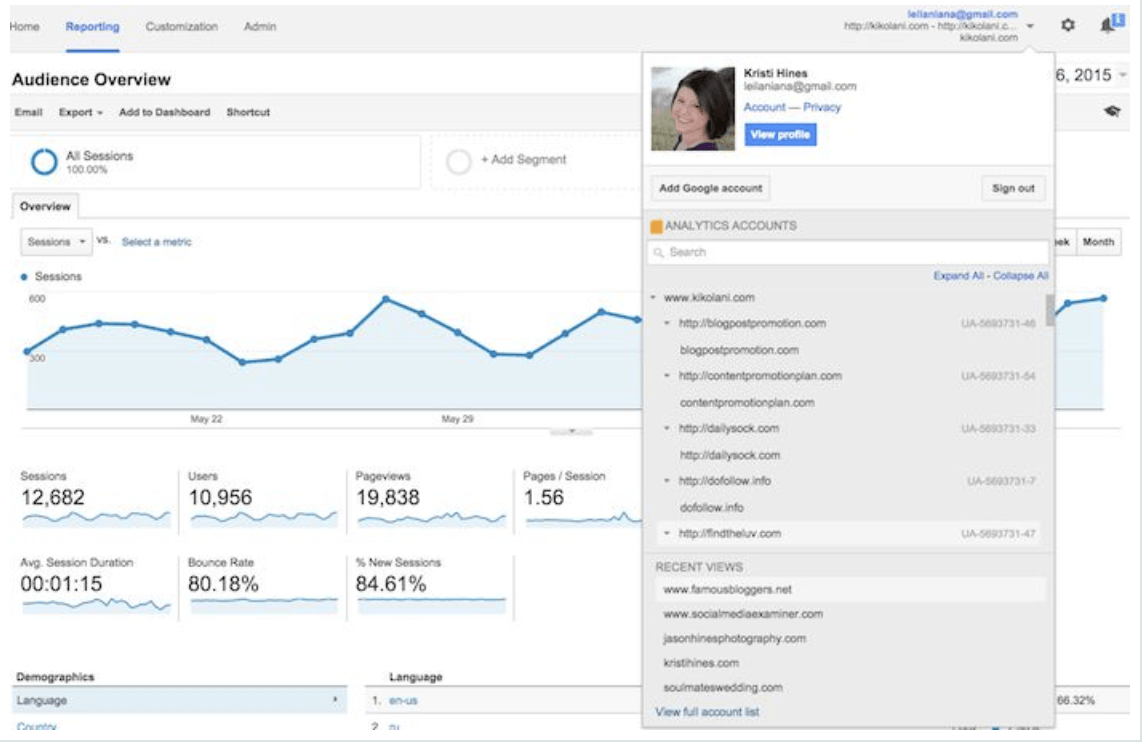Viewport: 1142px width, 744px height.
Task: Click the Kristi Hines profile photo
Action: point(692,109)
